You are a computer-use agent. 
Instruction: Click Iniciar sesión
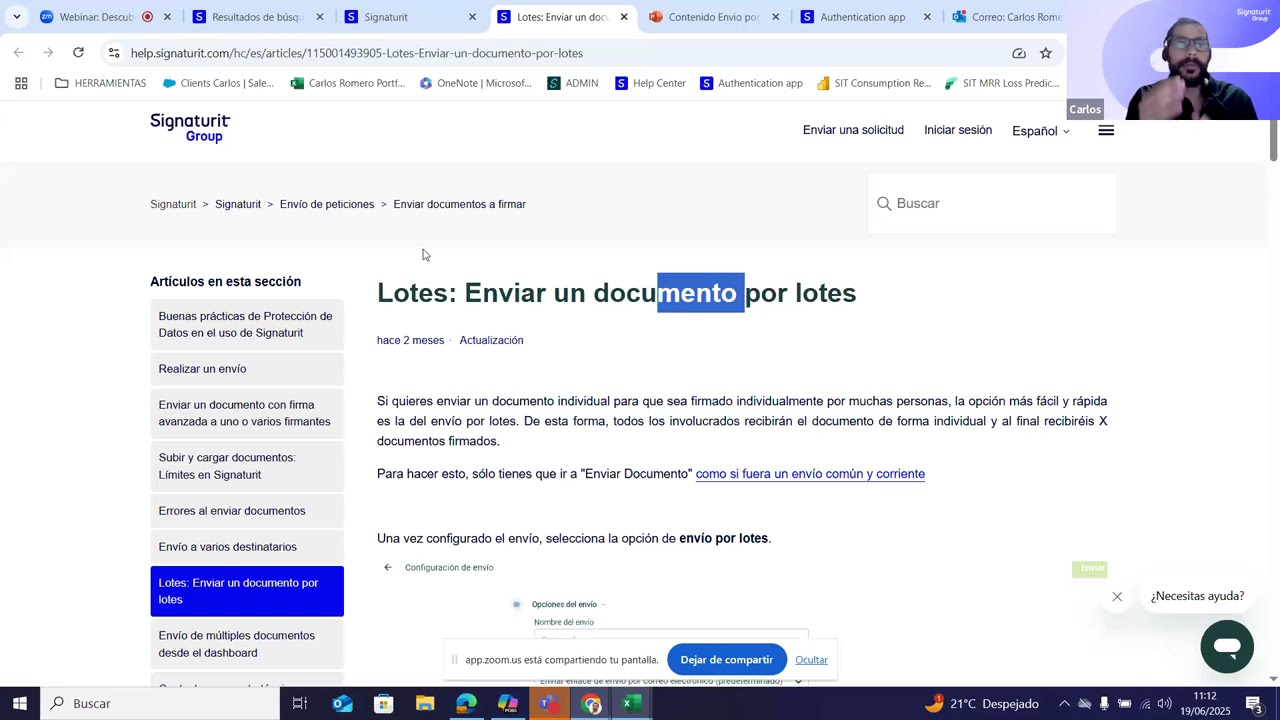(958, 130)
